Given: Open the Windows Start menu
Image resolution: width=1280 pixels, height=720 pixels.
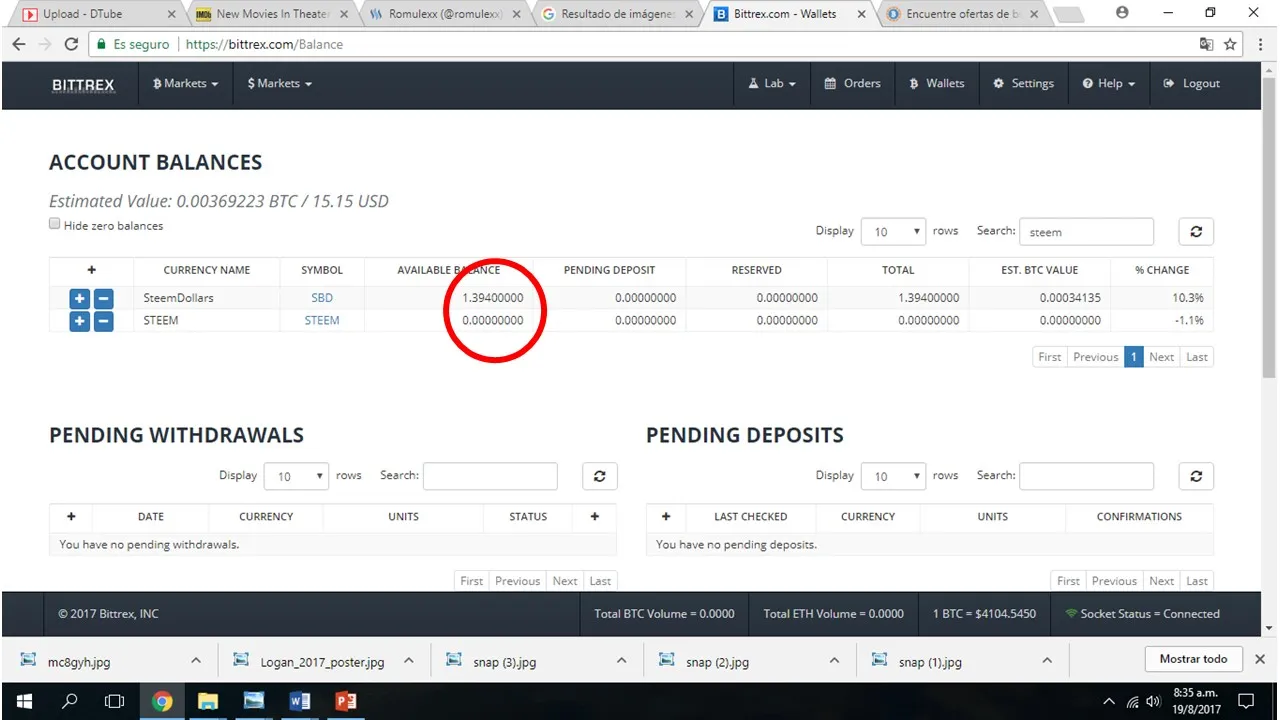Looking at the screenshot, I should pos(24,701).
